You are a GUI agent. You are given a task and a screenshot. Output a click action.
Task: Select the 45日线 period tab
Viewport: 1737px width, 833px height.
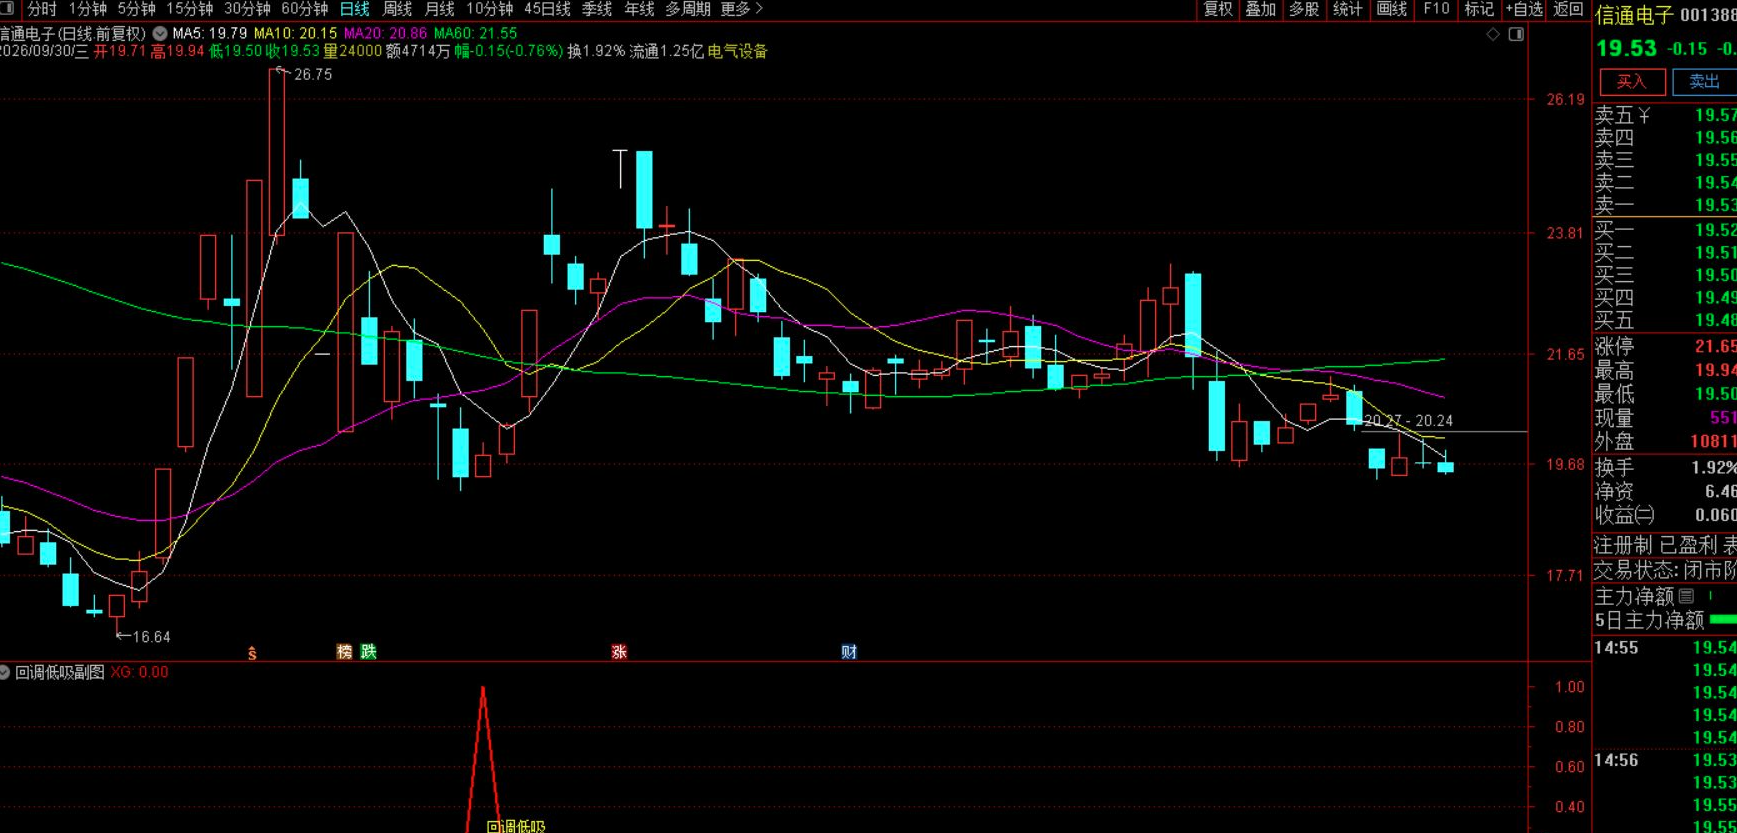(547, 9)
